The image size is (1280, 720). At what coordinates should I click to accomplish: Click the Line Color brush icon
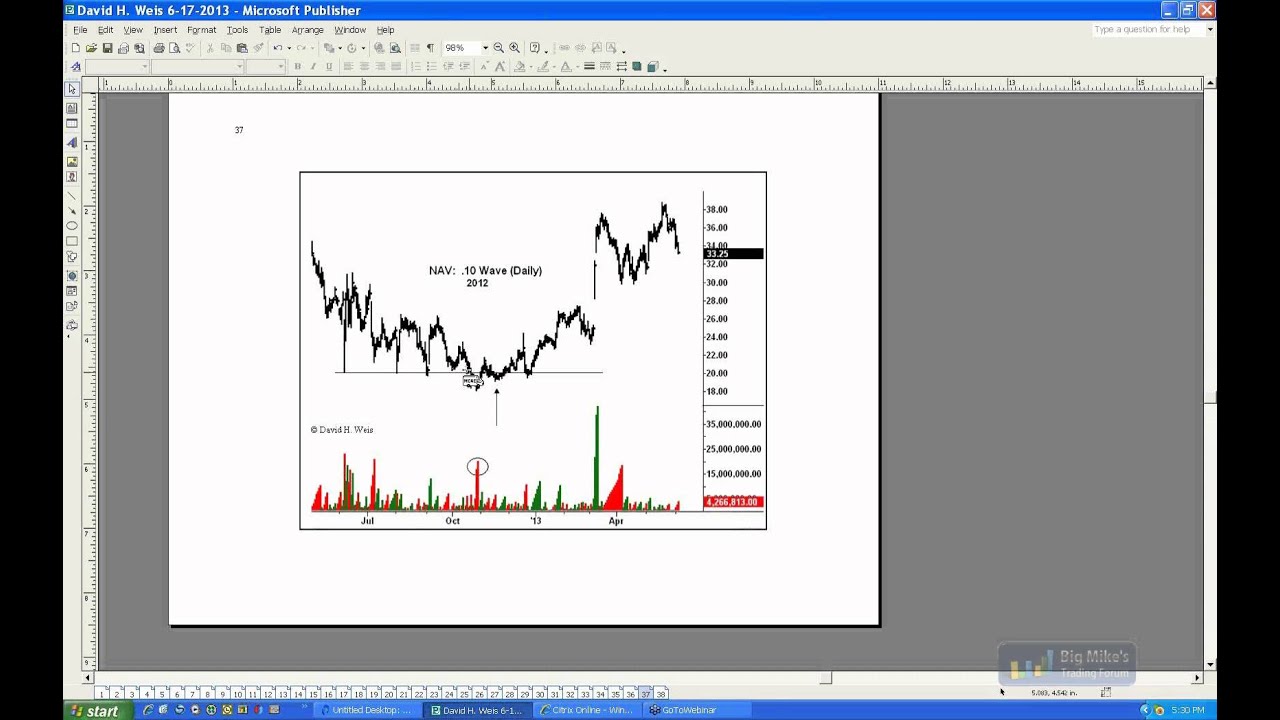(542, 67)
